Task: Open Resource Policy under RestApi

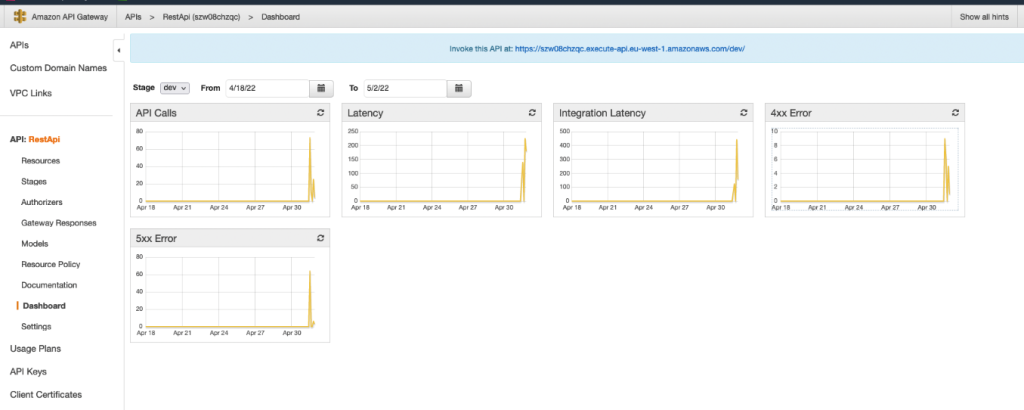Action: tap(51, 264)
